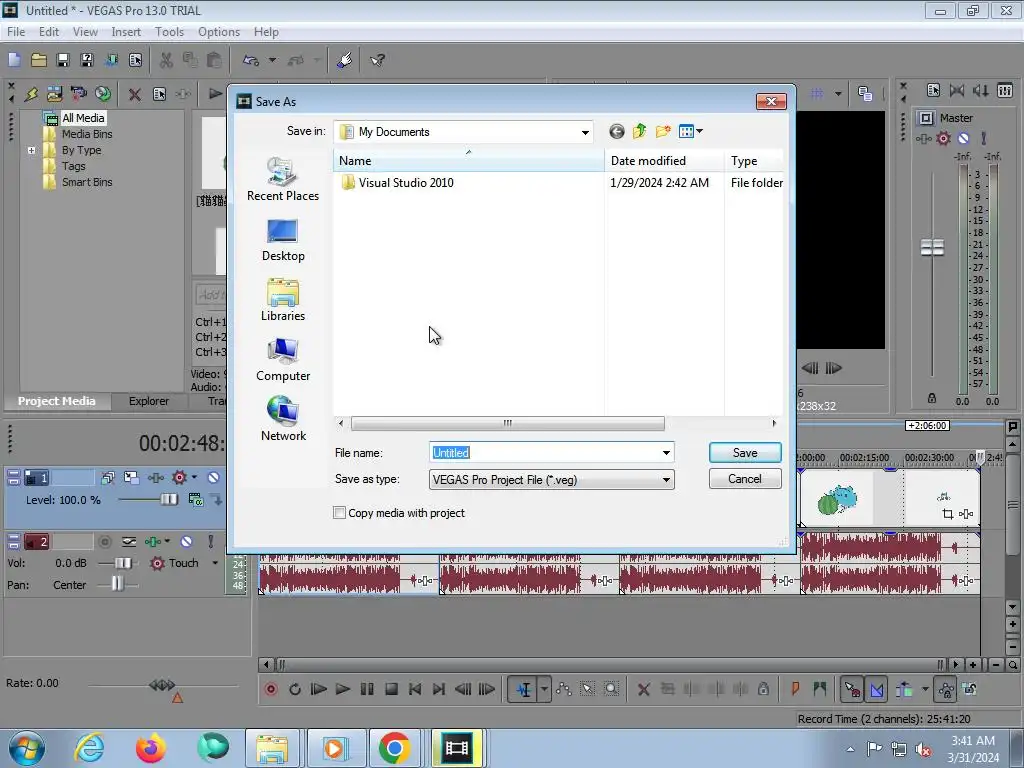
Task: Click the Save As horizontal scrollbar
Action: point(507,423)
